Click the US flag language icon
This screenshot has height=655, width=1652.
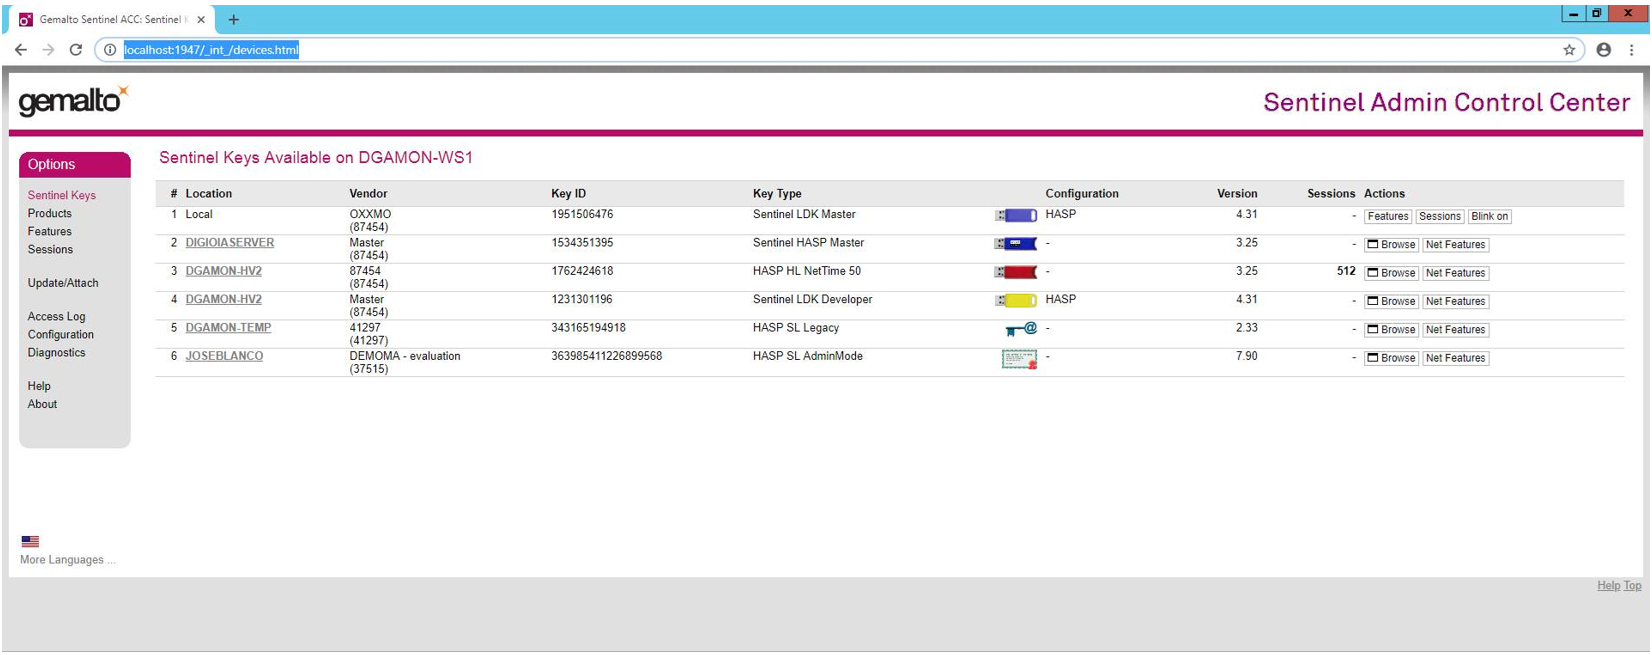tap(30, 542)
